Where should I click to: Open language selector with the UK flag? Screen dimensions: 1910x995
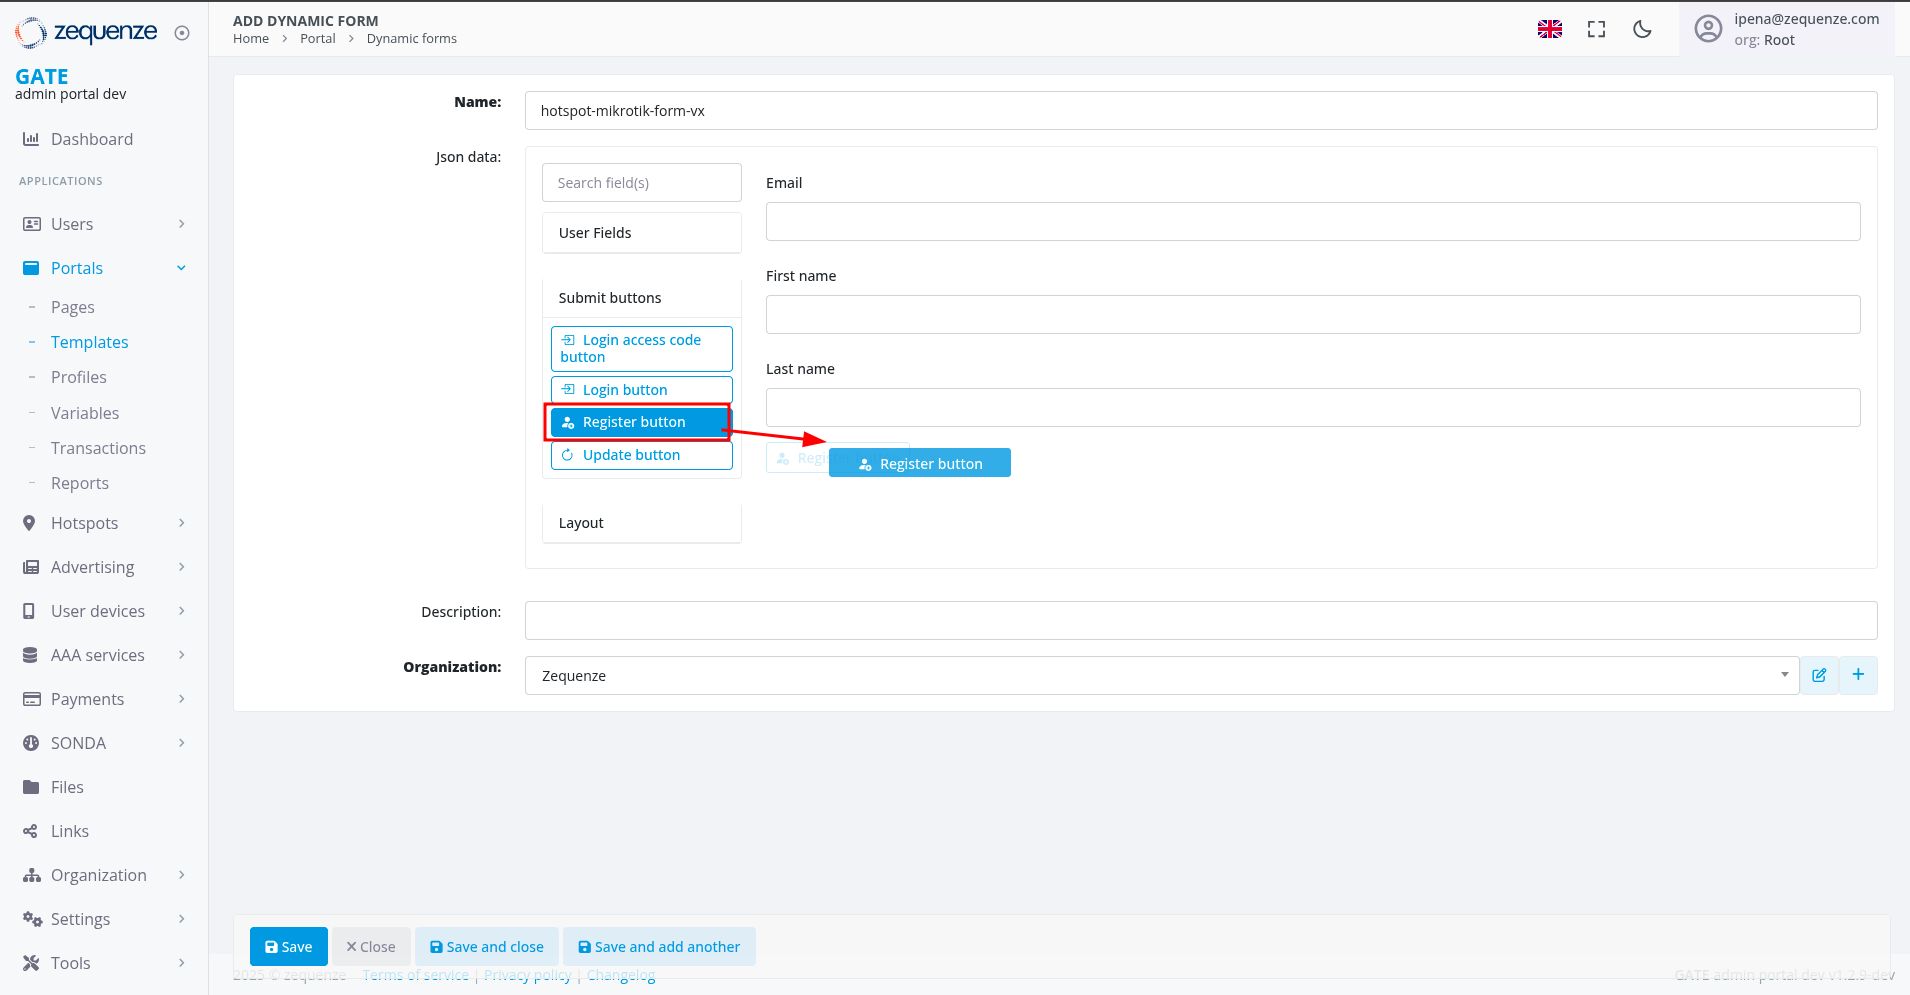point(1549,29)
